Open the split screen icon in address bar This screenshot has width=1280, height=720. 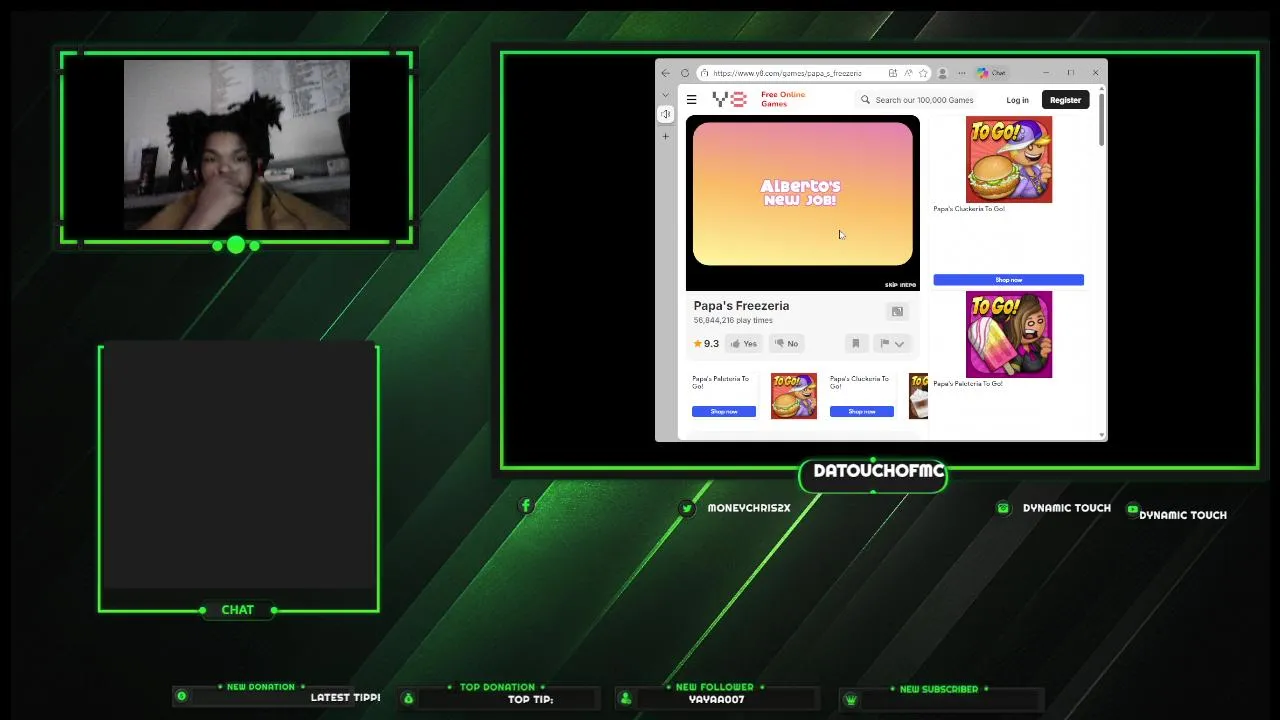click(x=893, y=73)
